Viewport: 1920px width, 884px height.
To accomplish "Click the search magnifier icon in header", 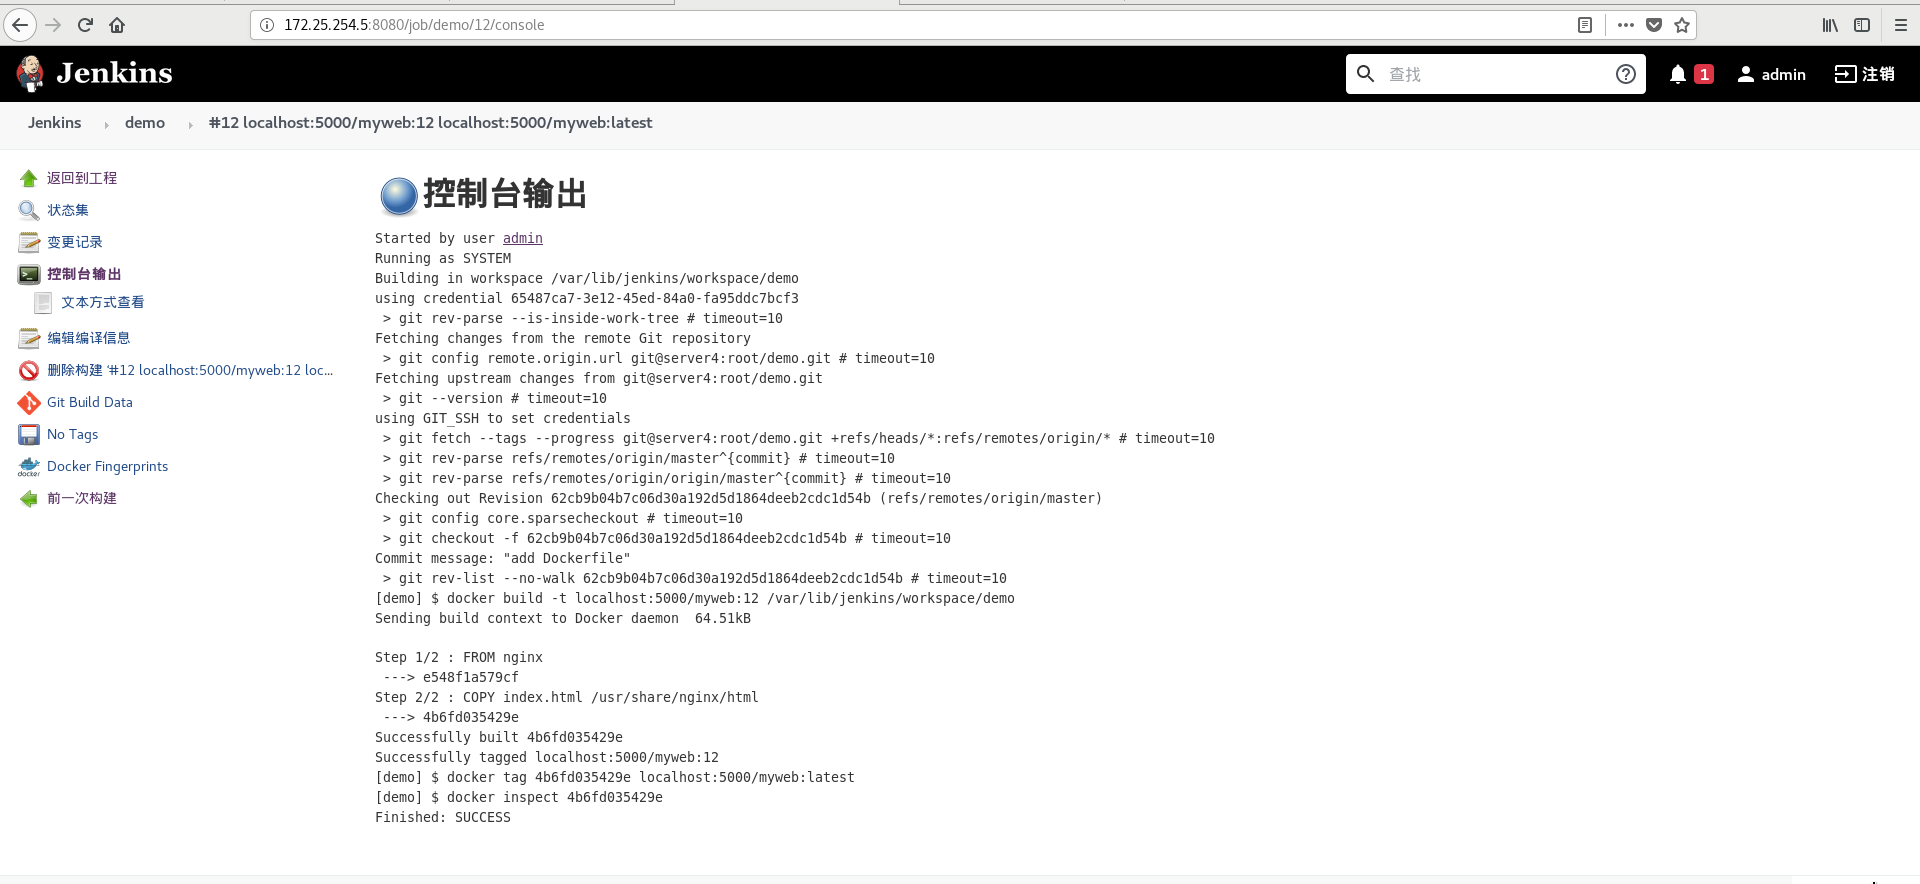I will tap(1365, 73).
